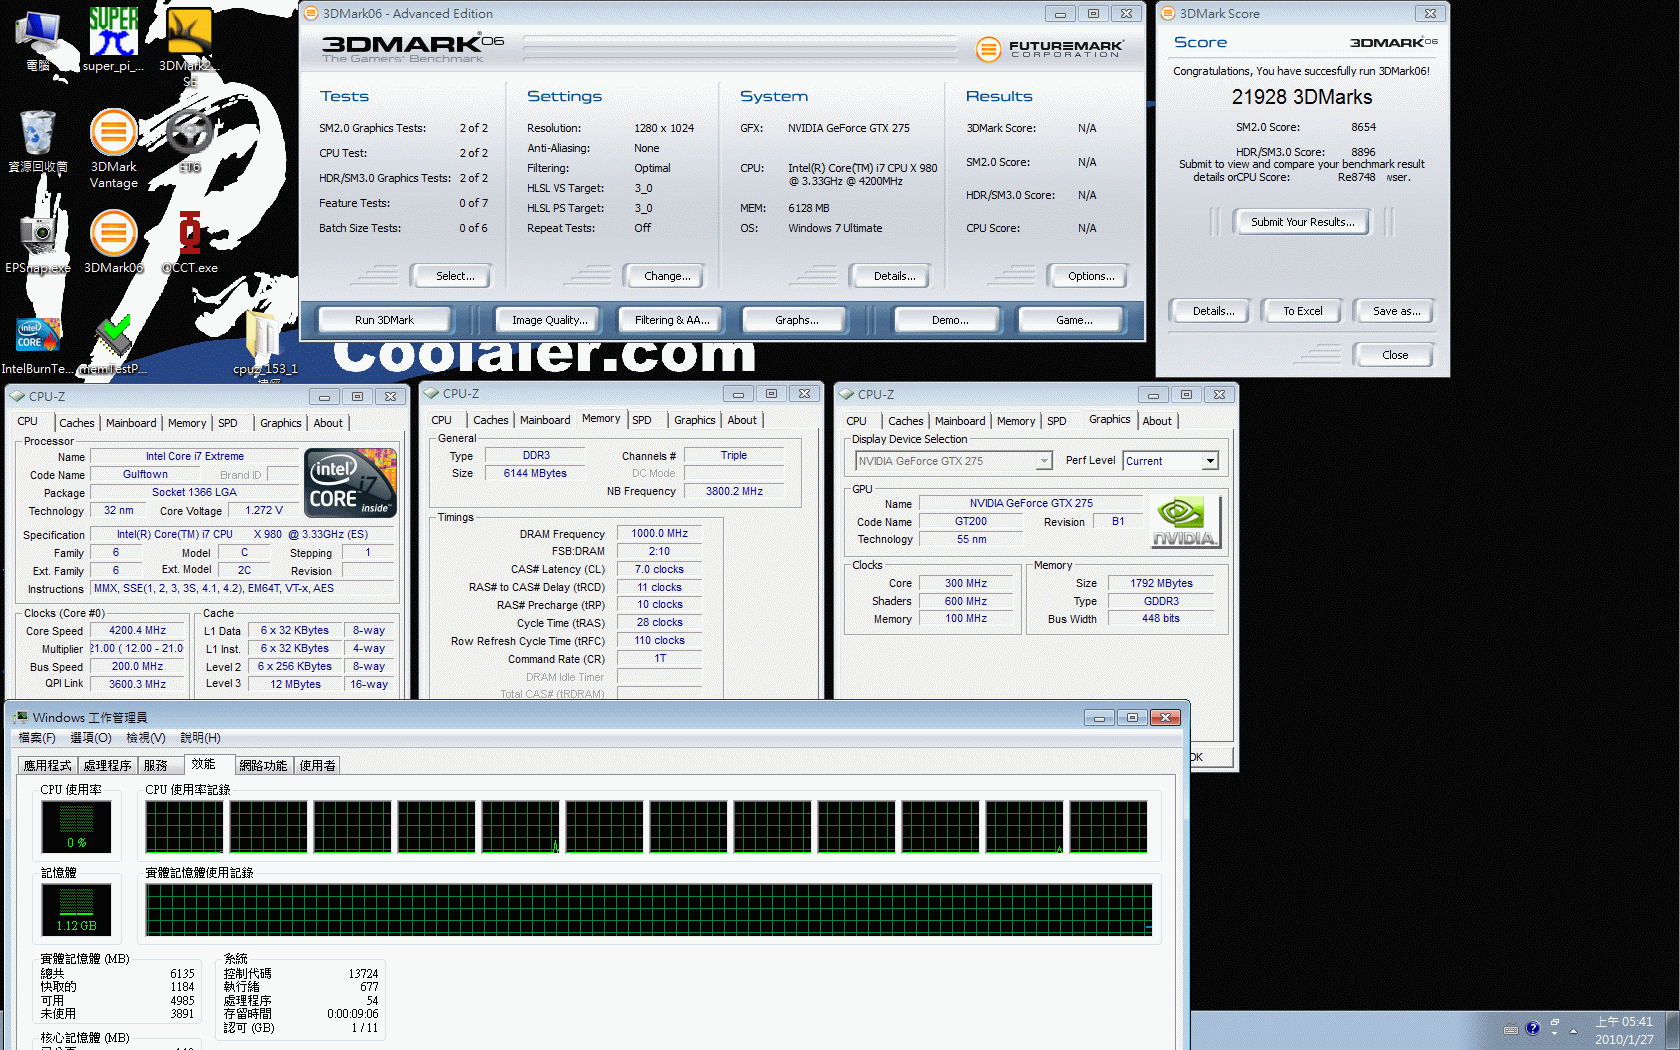Click the Game button
Image resolution: width=1680 pixels, height=1050 pixels.
click(1073, 320)
